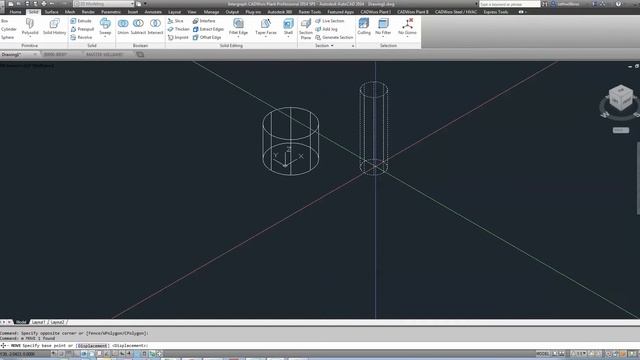Open the Solid History tool

[54, 26]
